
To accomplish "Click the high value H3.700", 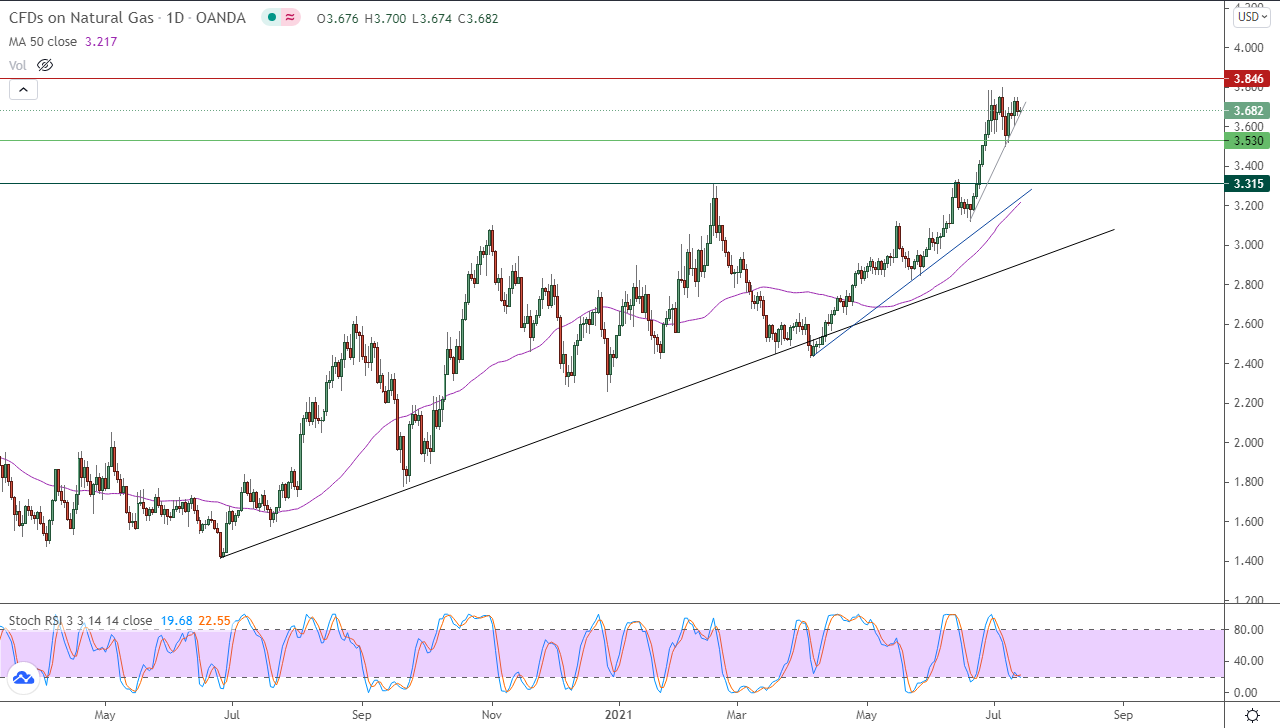I will 383,18.
